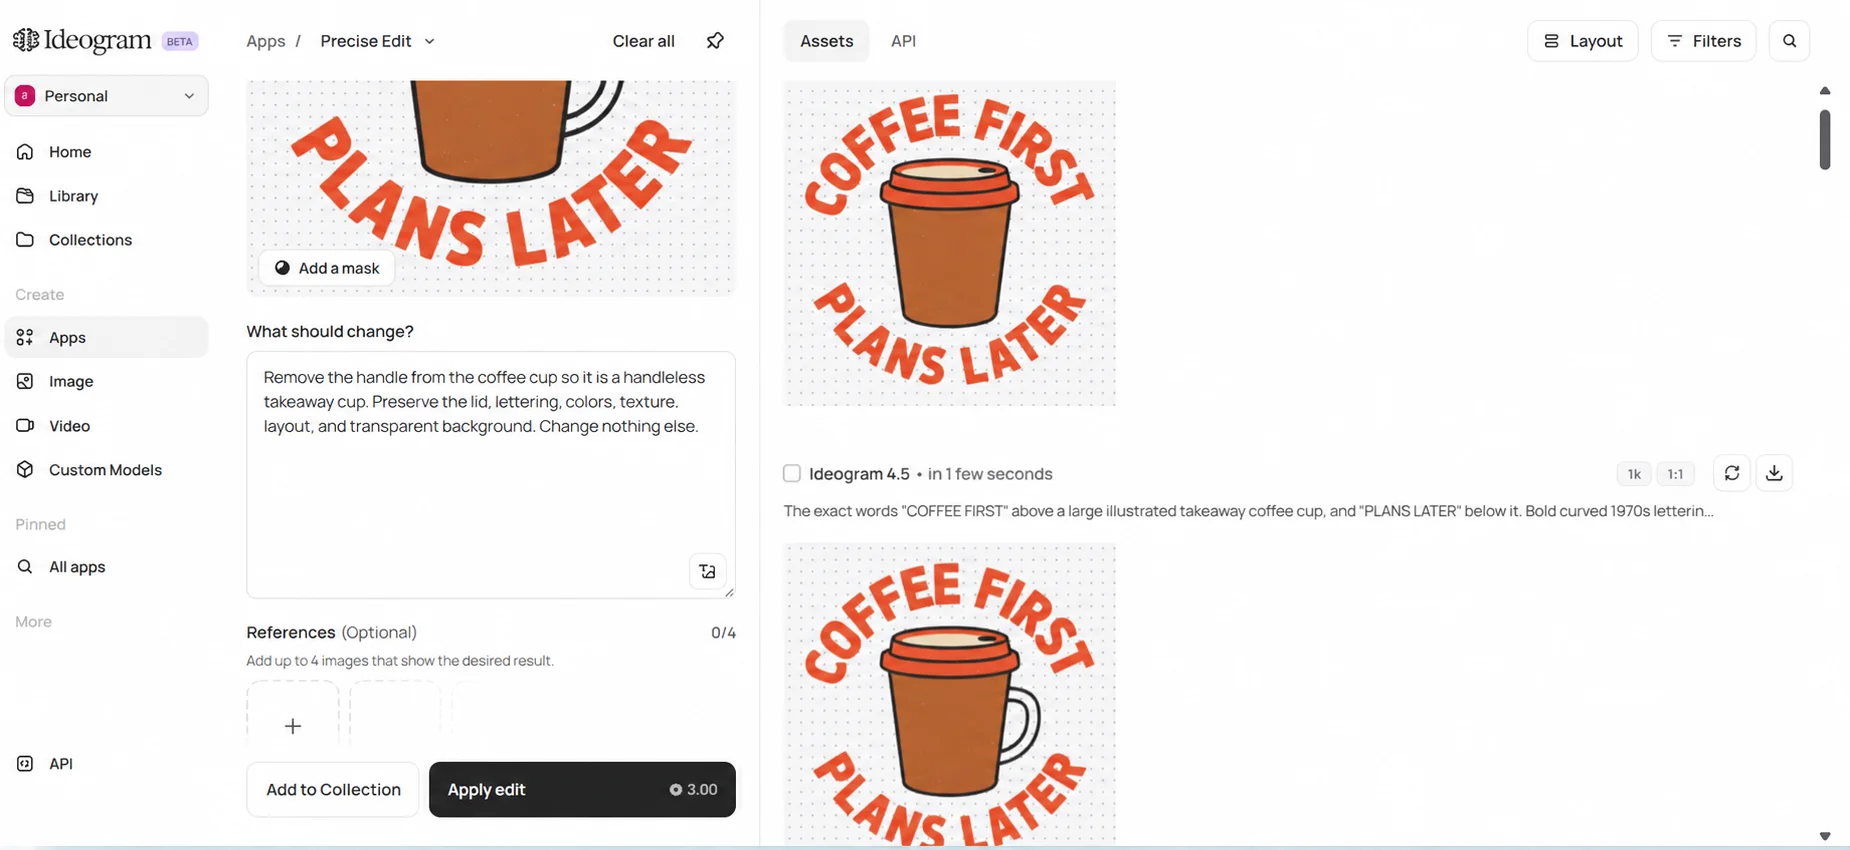Click the All apps search icon
This screenshot has height=850, width=1850.
(x=25, y=567)
